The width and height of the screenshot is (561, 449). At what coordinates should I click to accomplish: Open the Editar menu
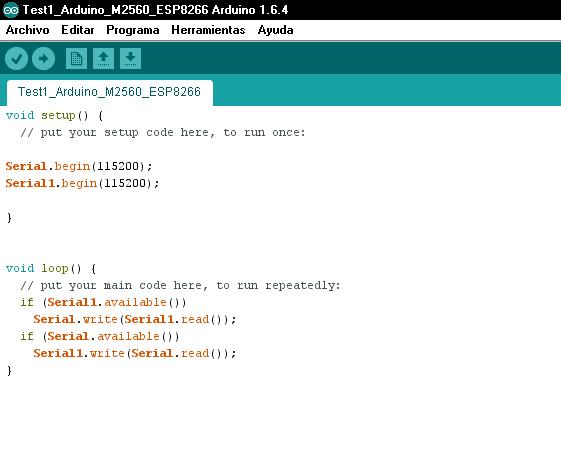point(78,30)
